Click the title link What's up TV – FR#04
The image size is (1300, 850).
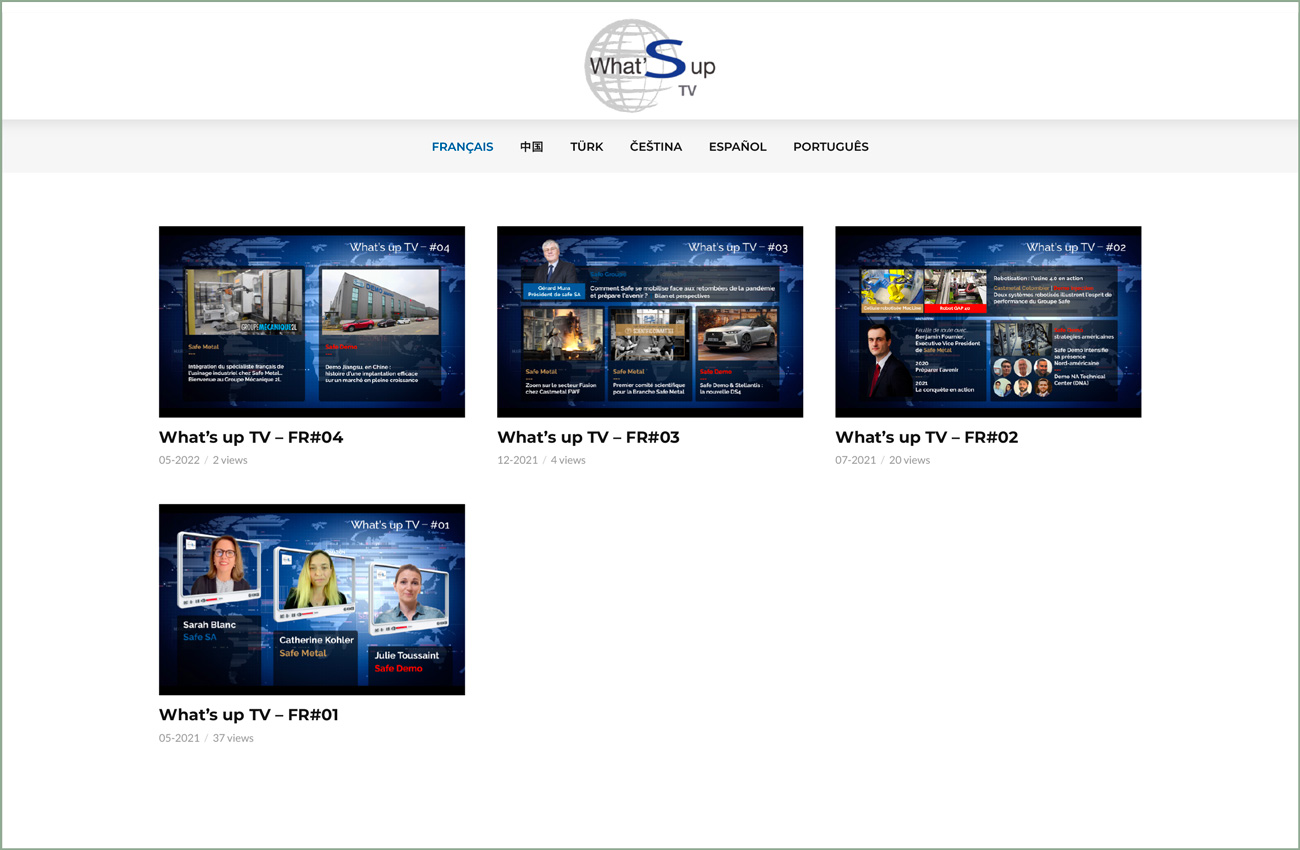(251, 437)
